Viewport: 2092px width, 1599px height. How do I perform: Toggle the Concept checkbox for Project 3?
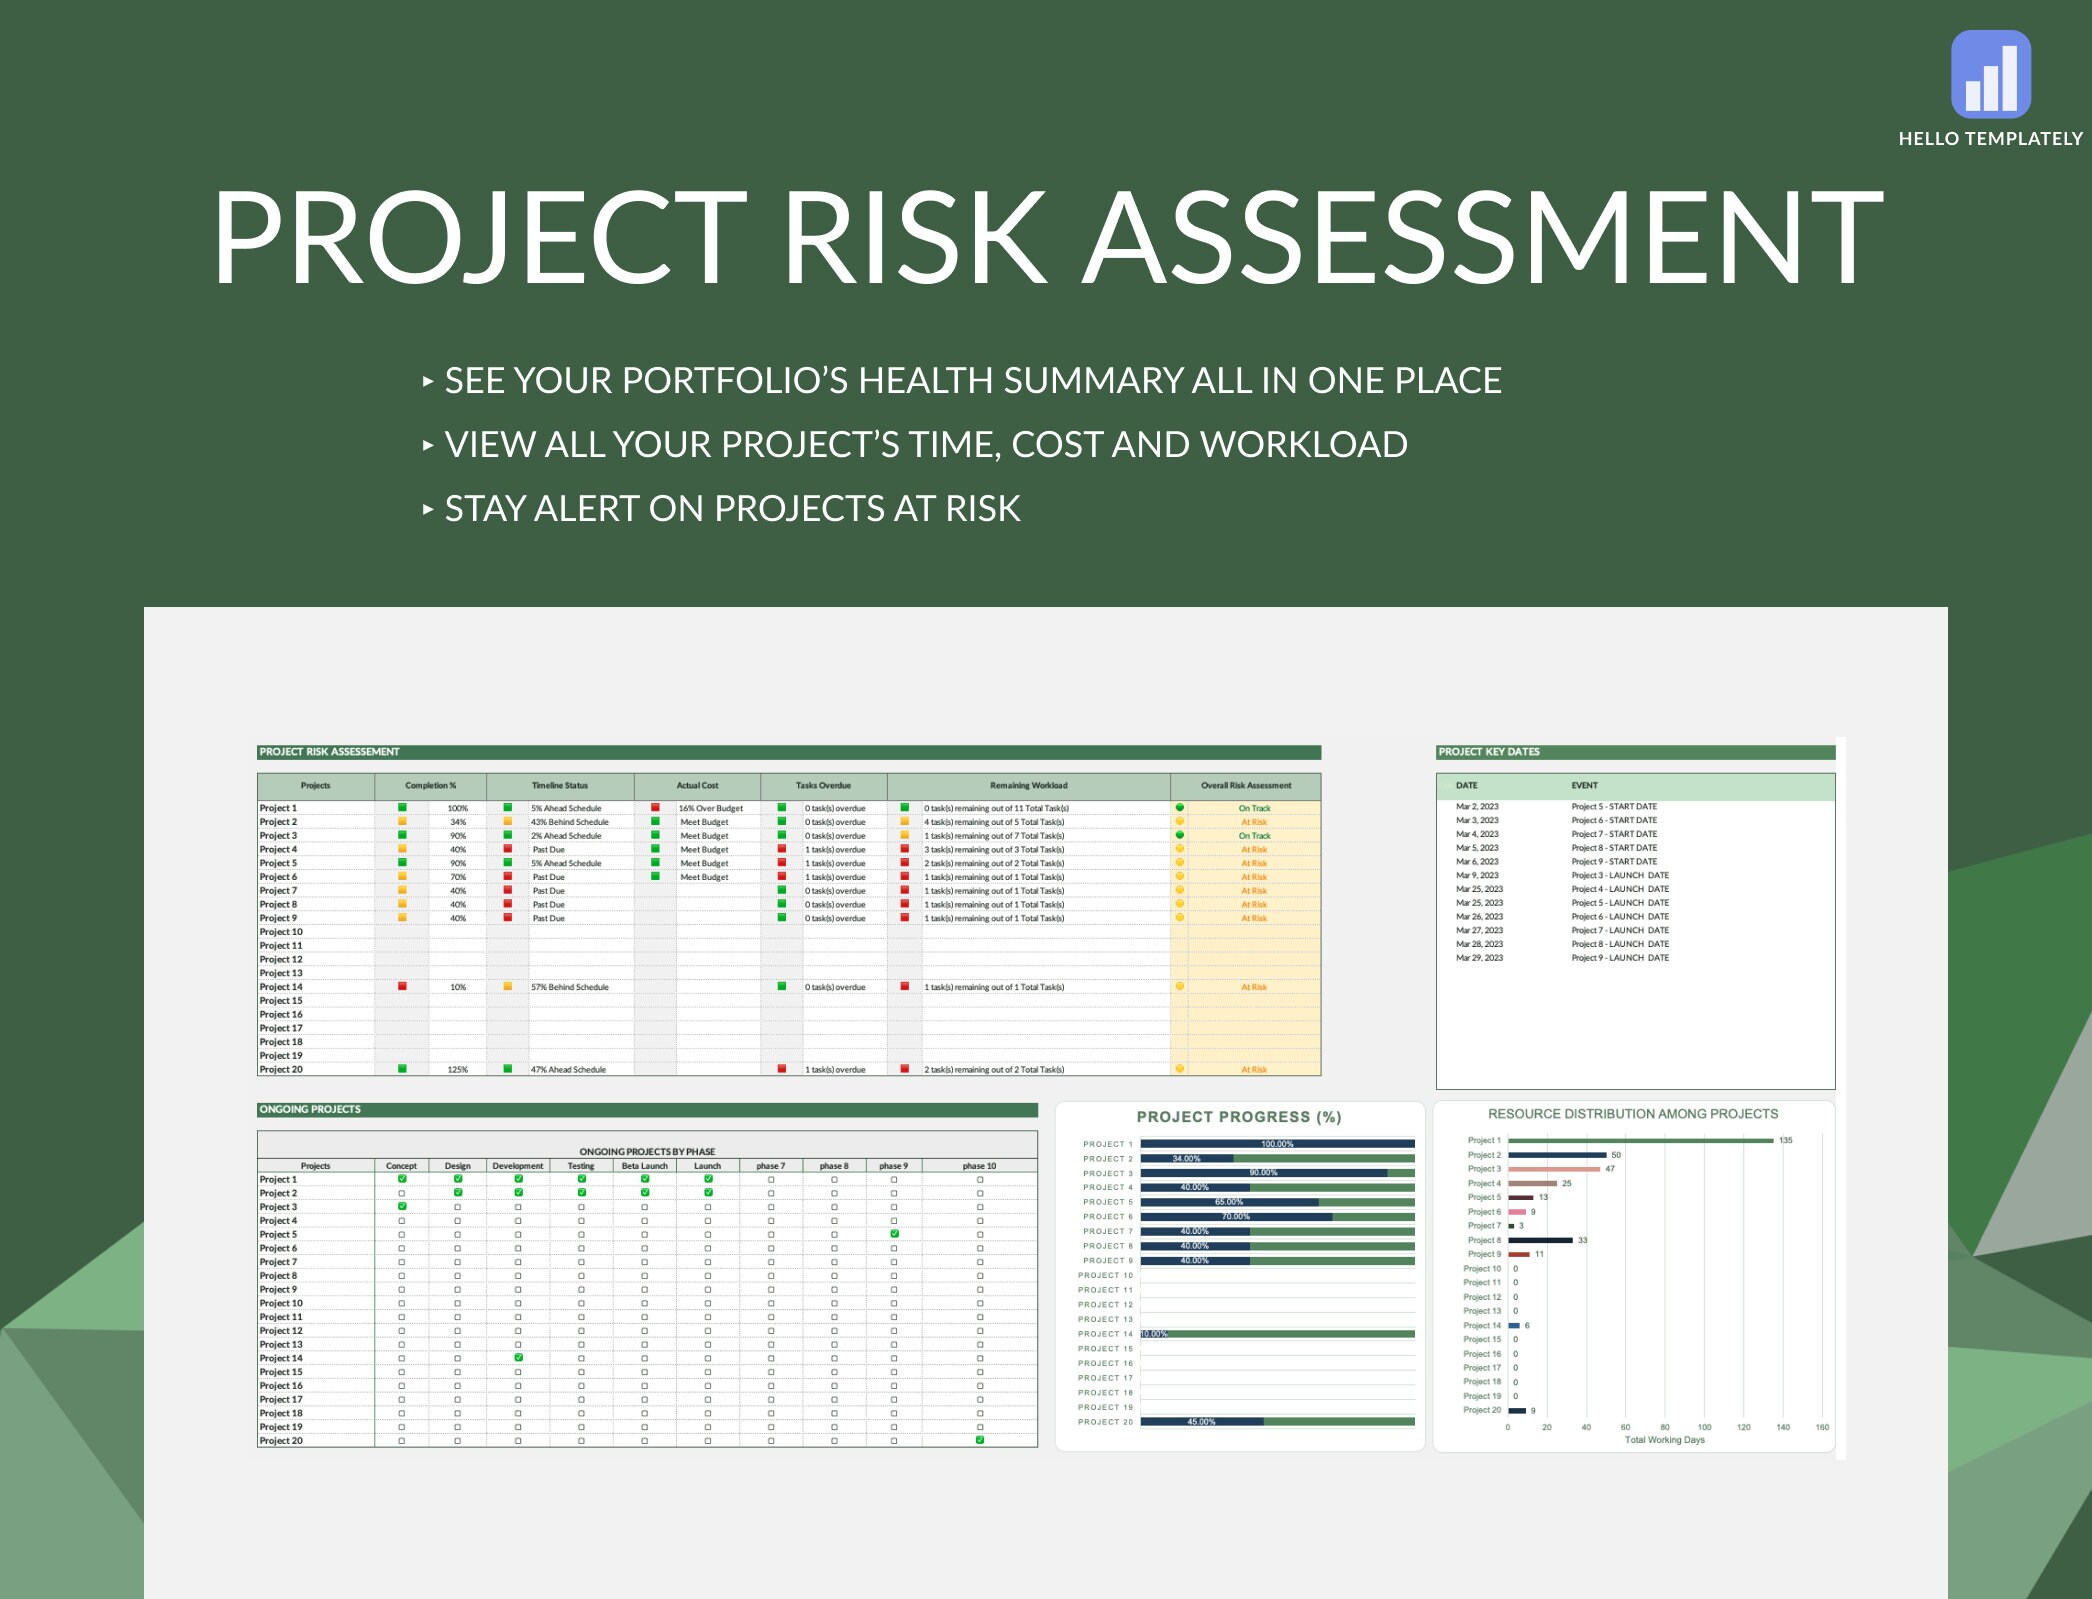coord(401,1206)
